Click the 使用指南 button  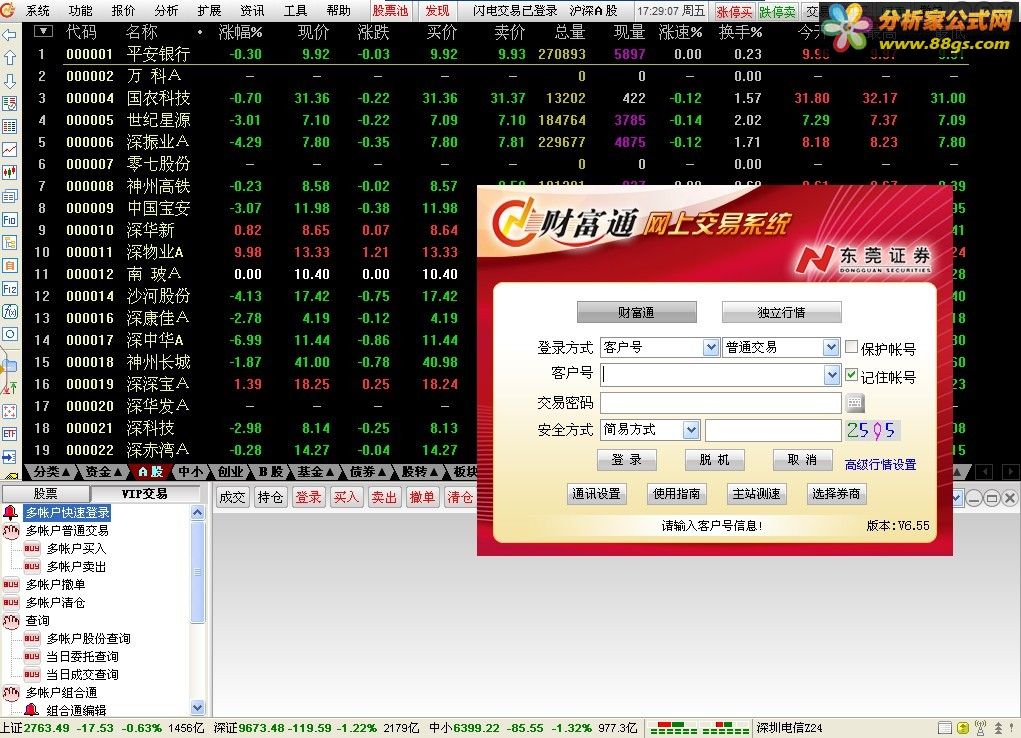pyautogui.click(x=677, y=494)
